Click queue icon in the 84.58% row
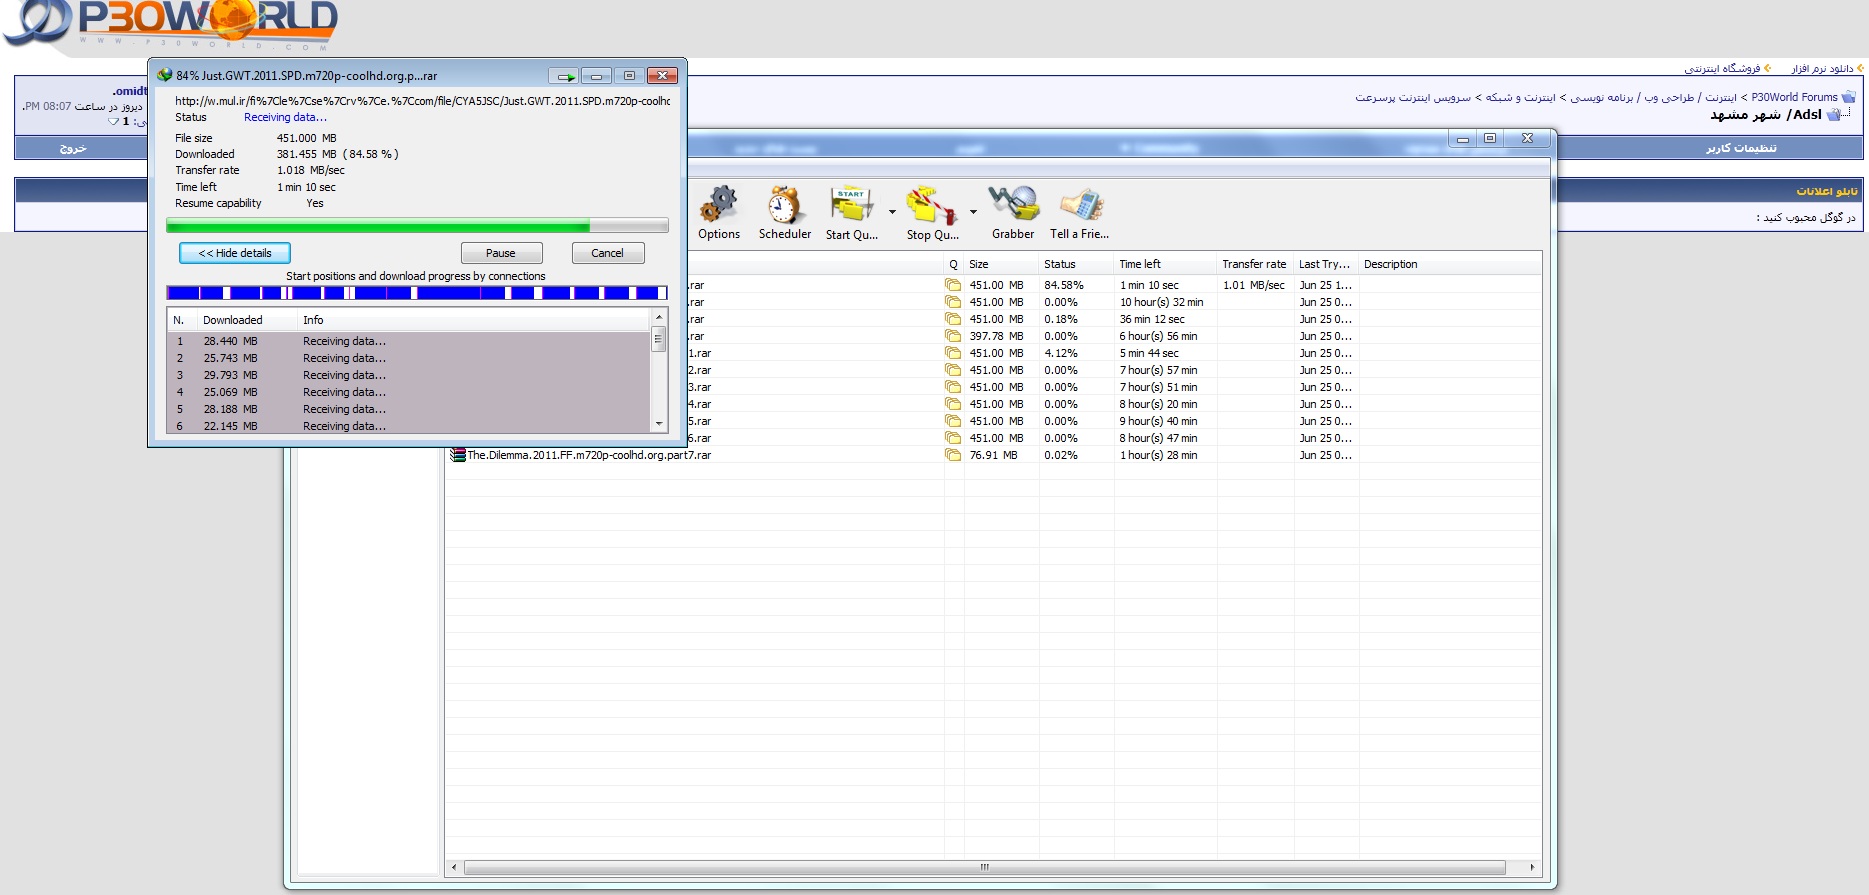Viewport: 1869px width, 895px height. pos(953,285)
